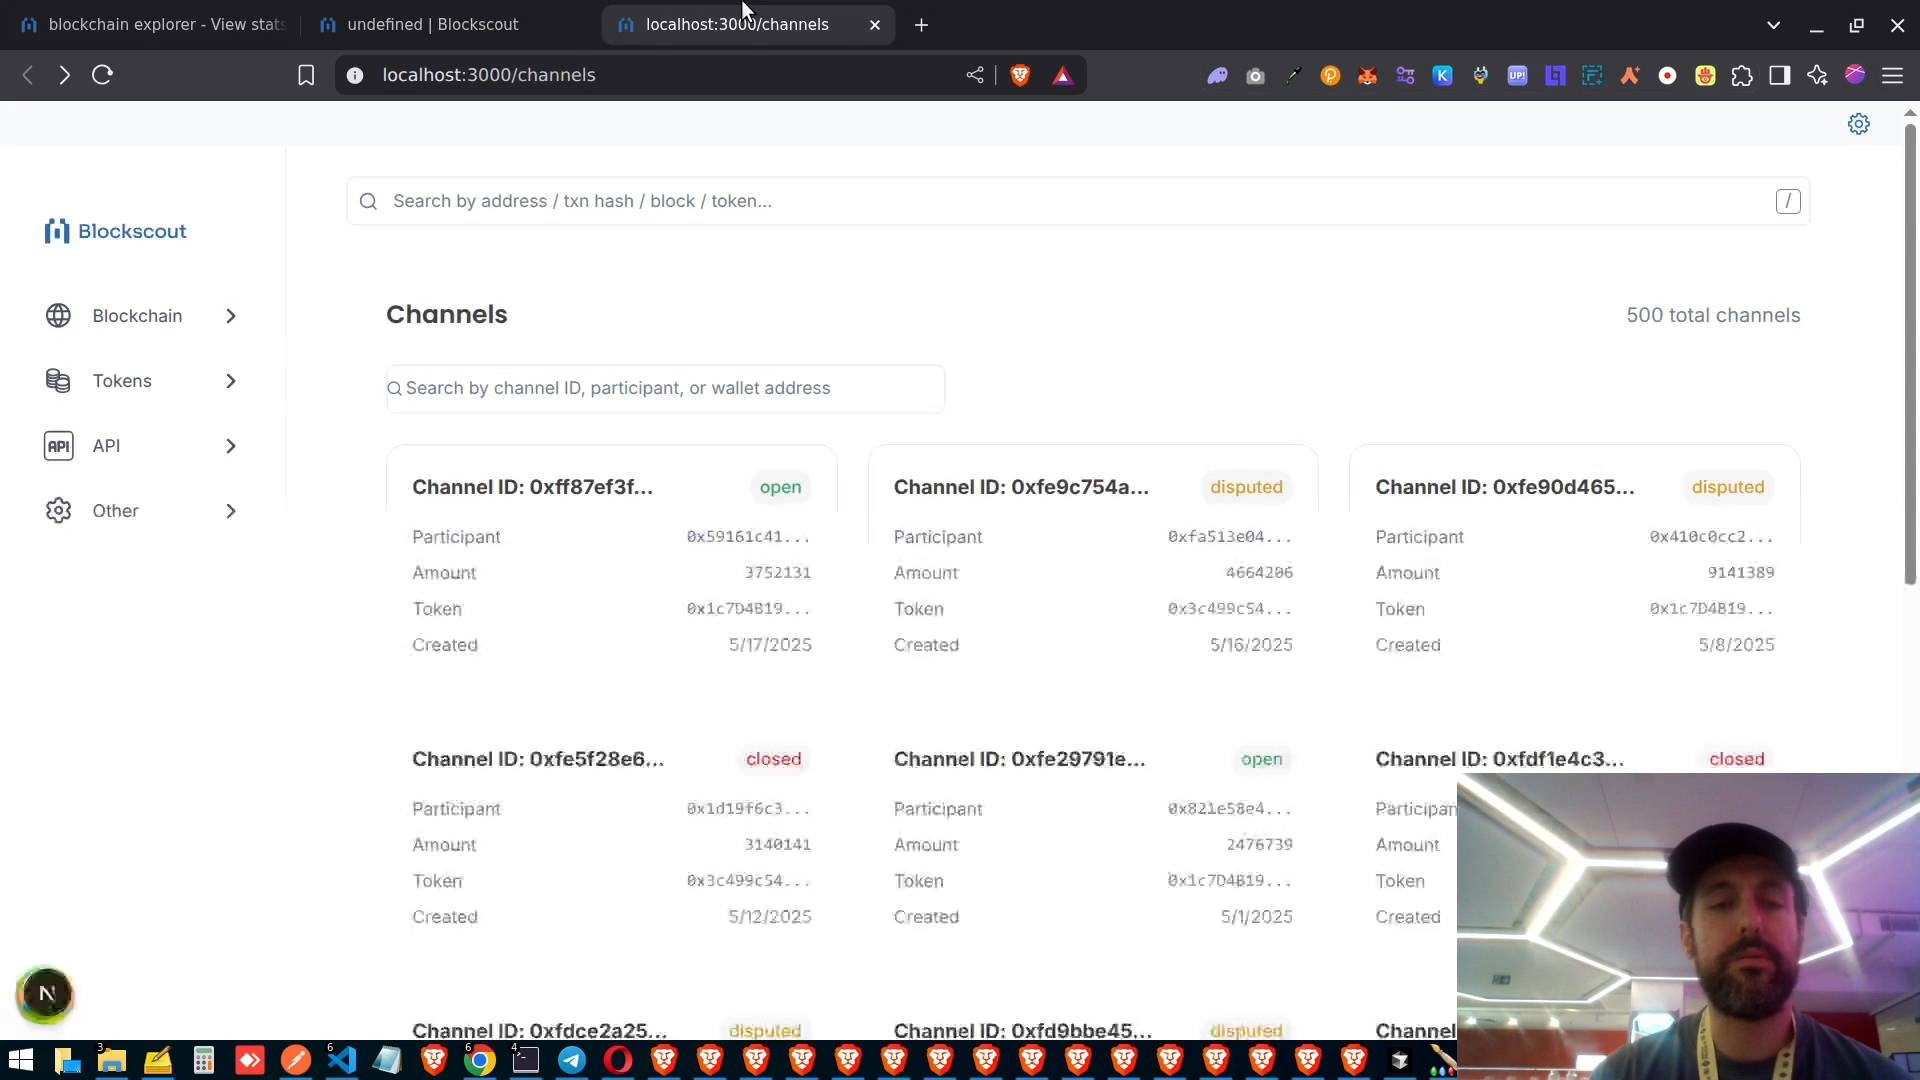Screen dimensions: 1920x1080
Task: Open channel 0xfe9c754a... card title
Action: (1021, 487)
